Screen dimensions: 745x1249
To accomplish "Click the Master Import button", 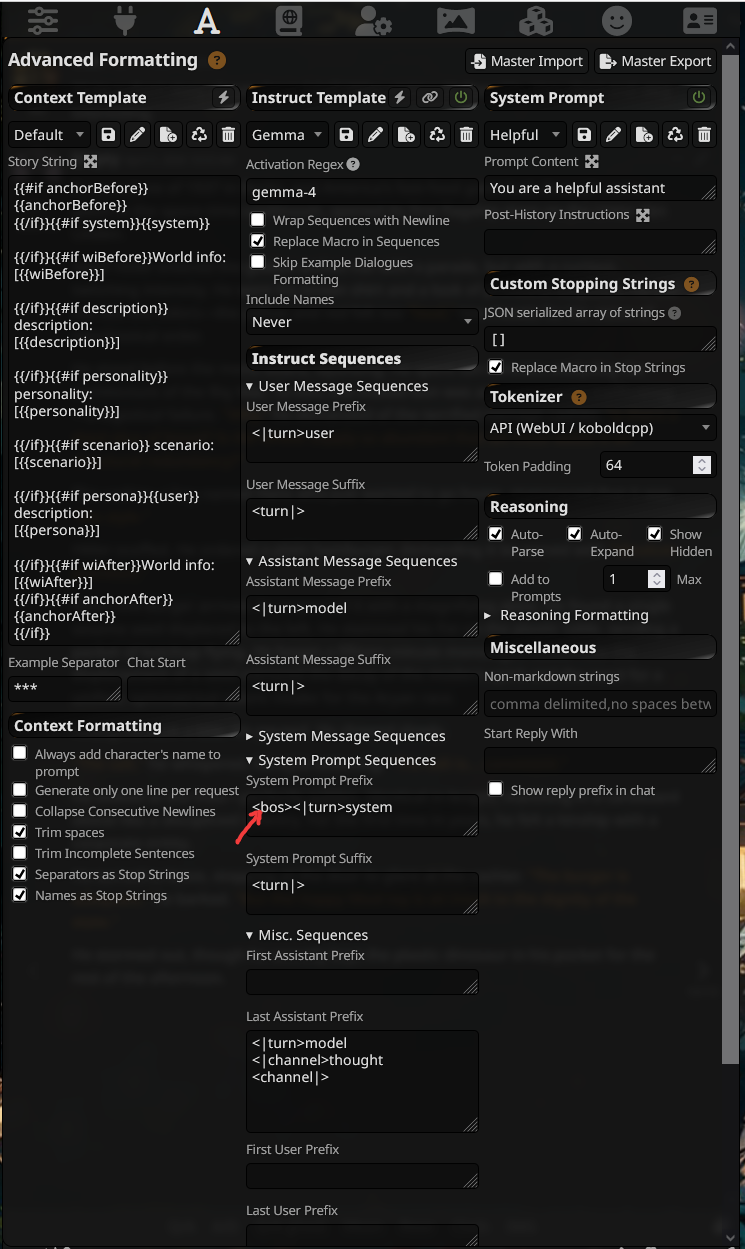I will point(527,61).
